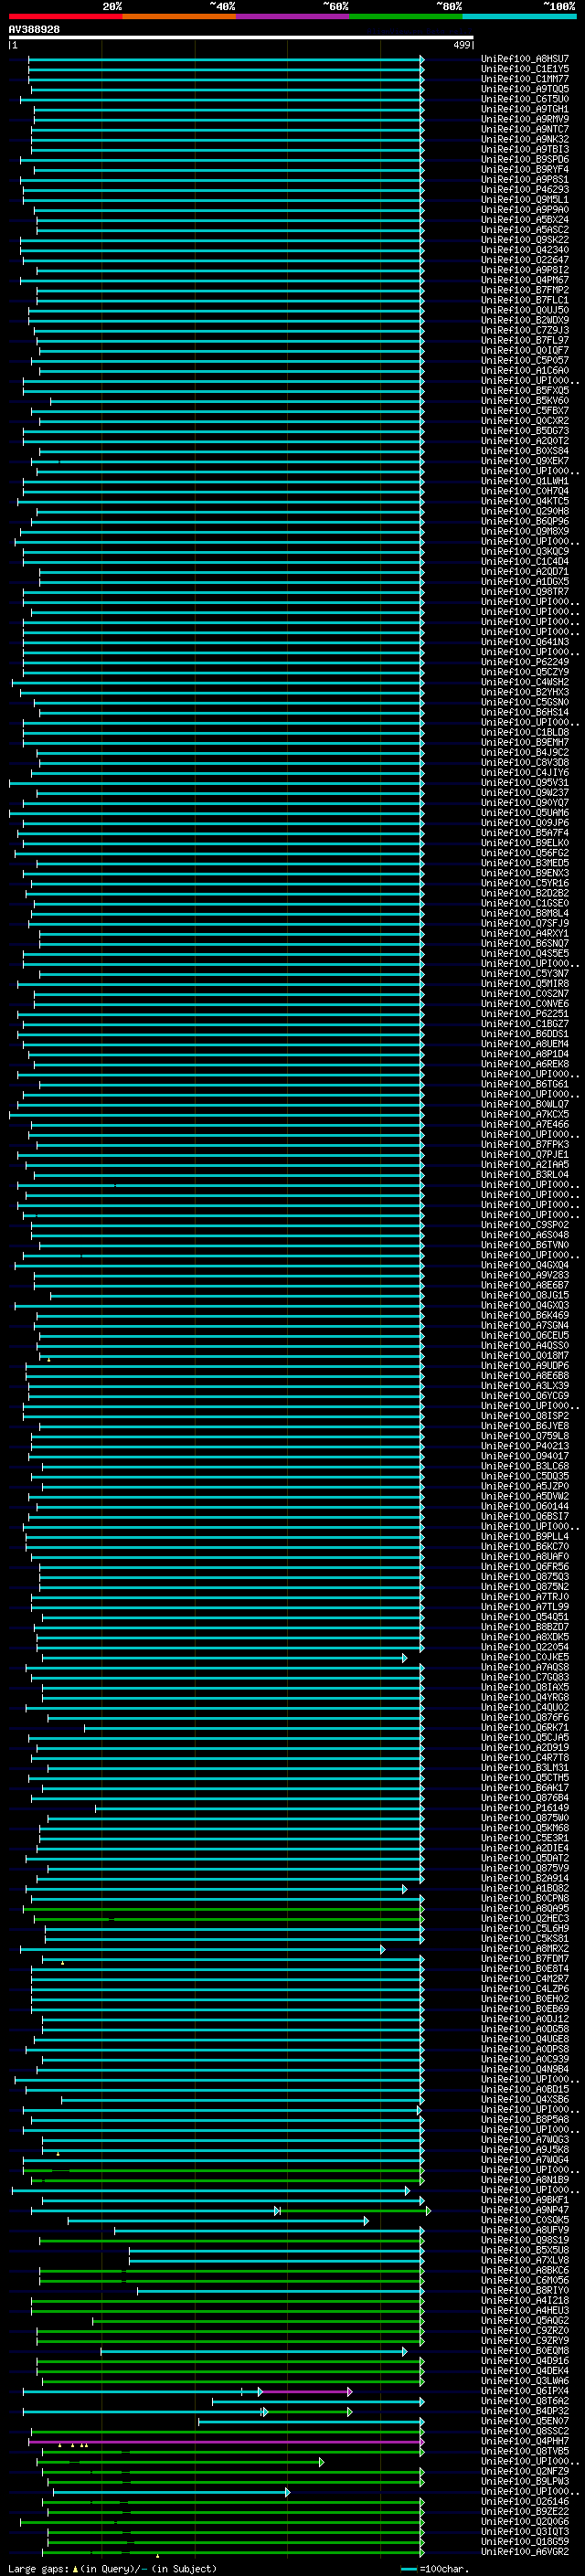Select the query label AV388928
Screen dimensions: 585x2576
tap(34, 30)
